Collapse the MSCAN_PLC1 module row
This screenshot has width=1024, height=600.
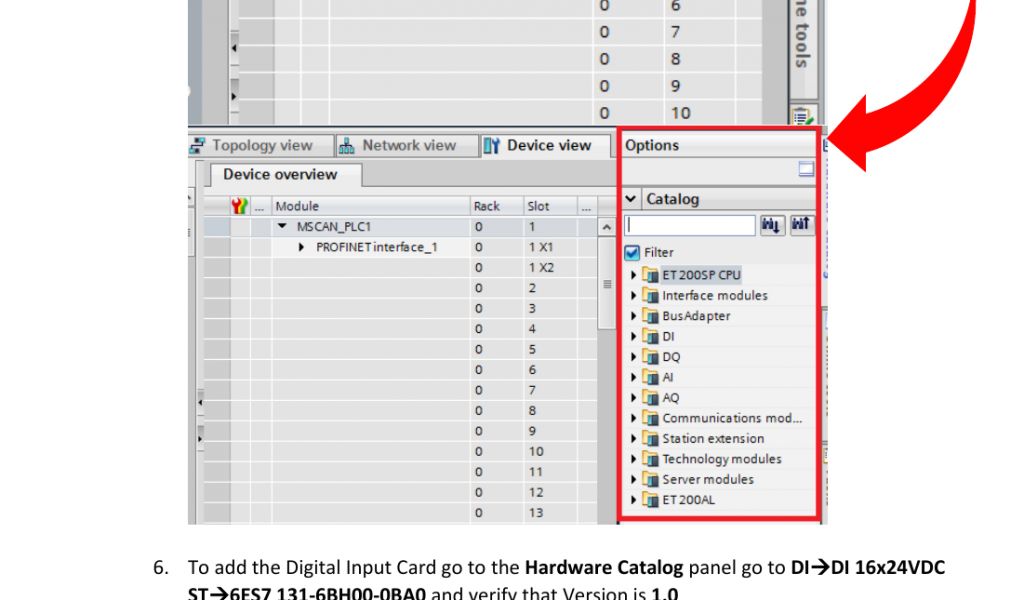pos(283,227)
